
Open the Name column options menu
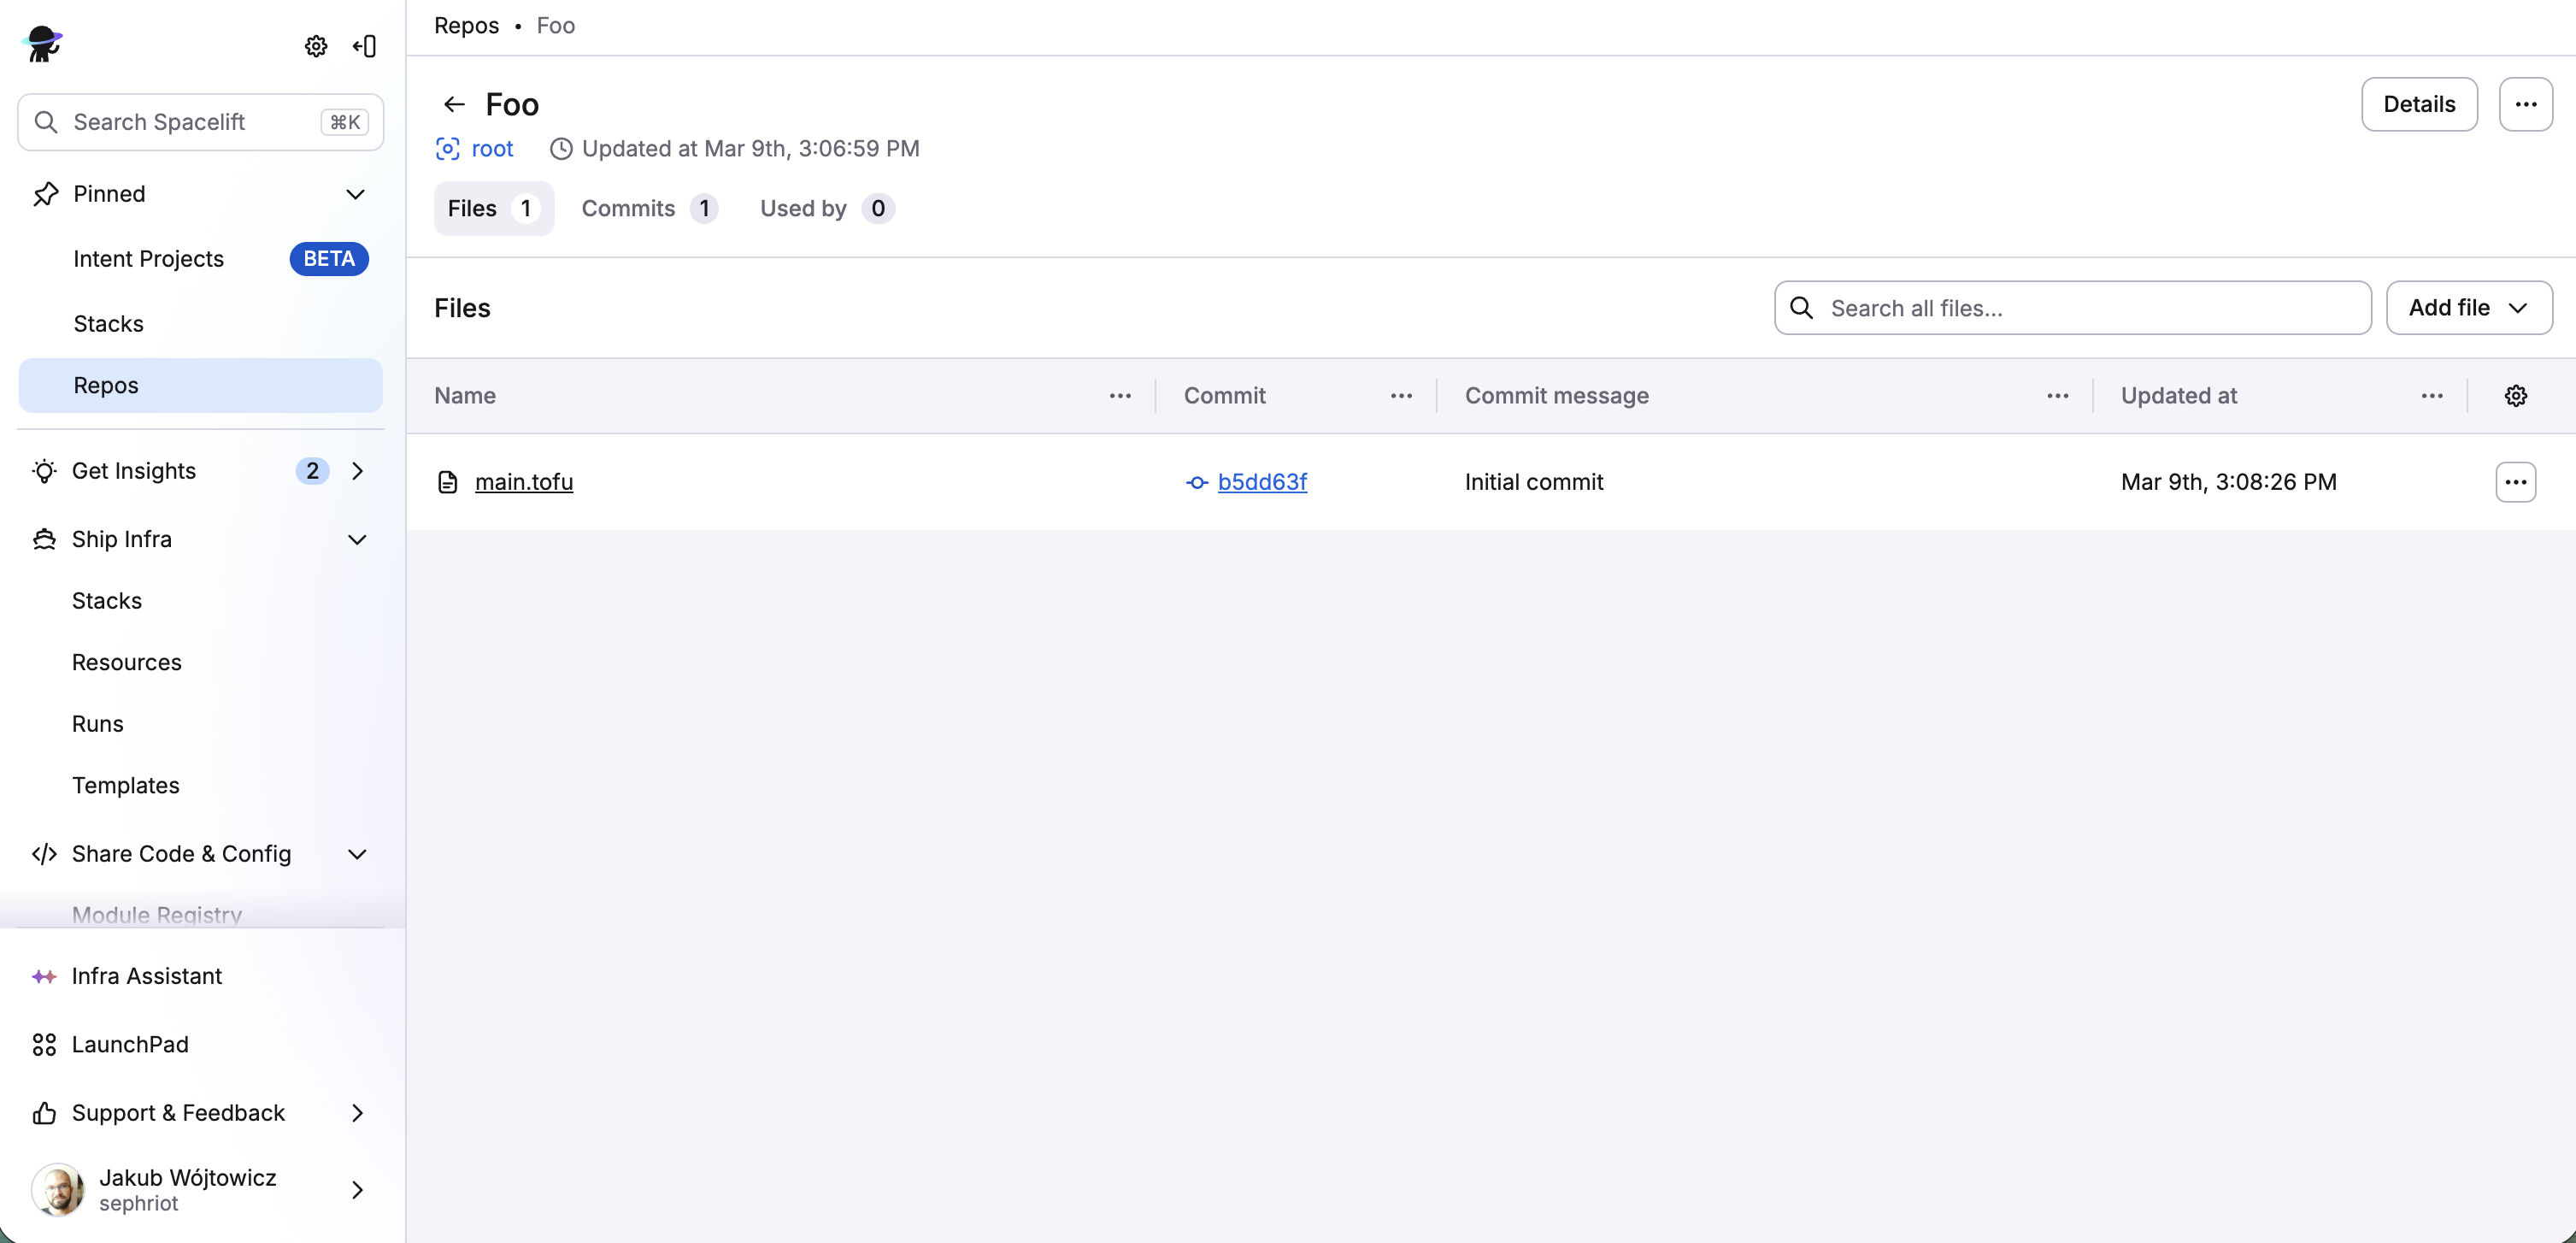(1121, 395)
